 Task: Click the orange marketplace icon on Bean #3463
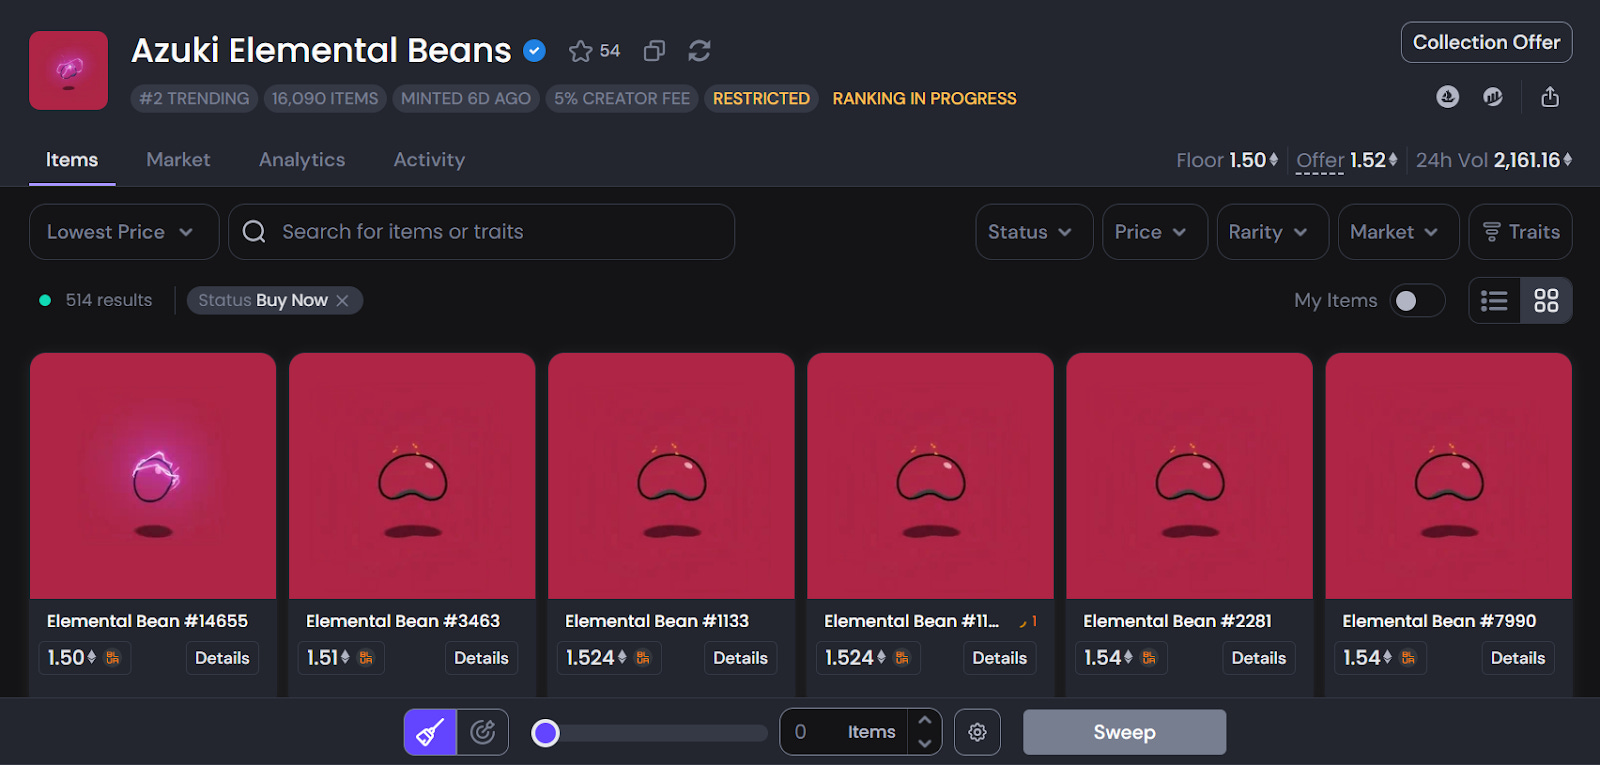click(x=366, y=658)
